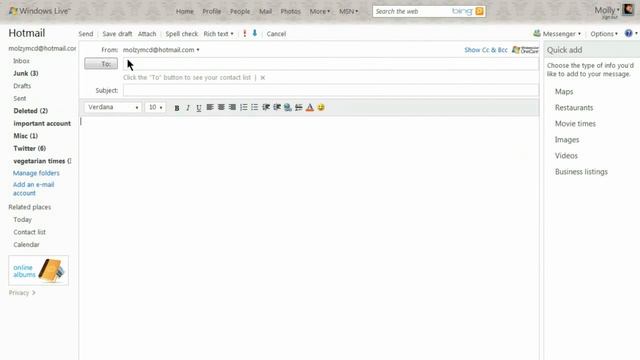Select Maps in Quick add
The height and width of the screenshot is (360, 640).
[x=564, y=92]
